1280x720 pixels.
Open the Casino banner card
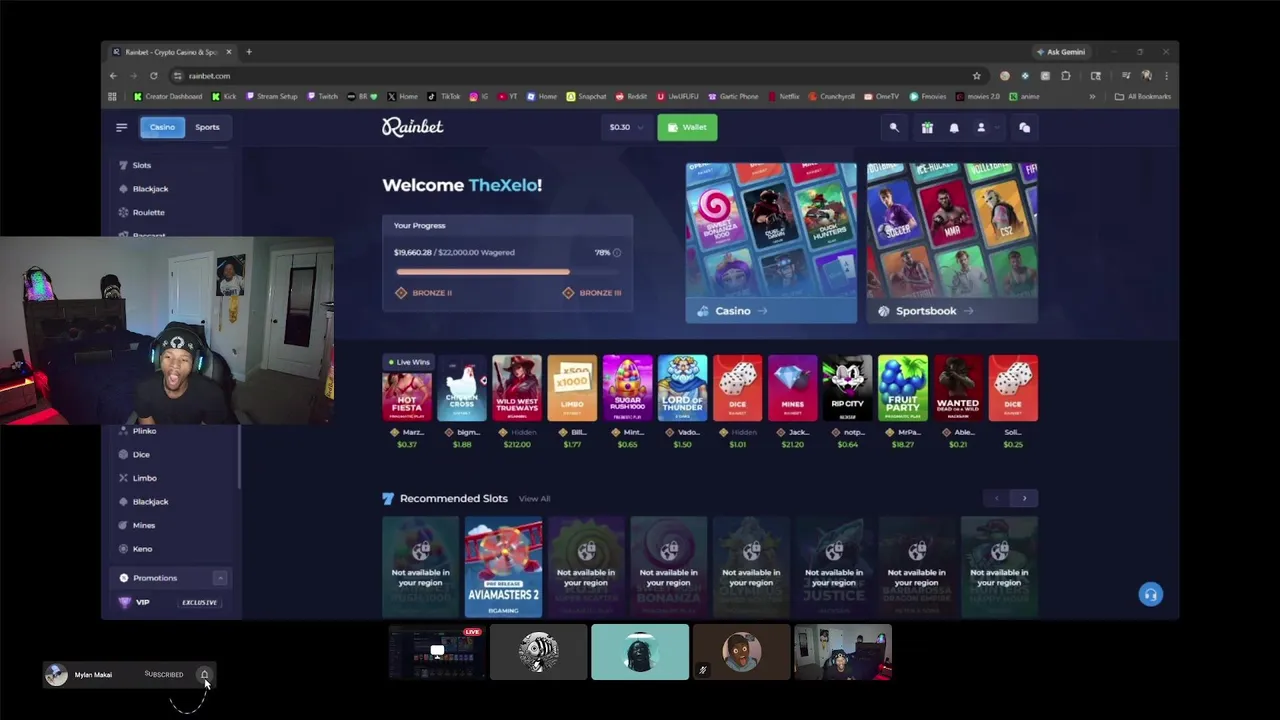(771, 243)
